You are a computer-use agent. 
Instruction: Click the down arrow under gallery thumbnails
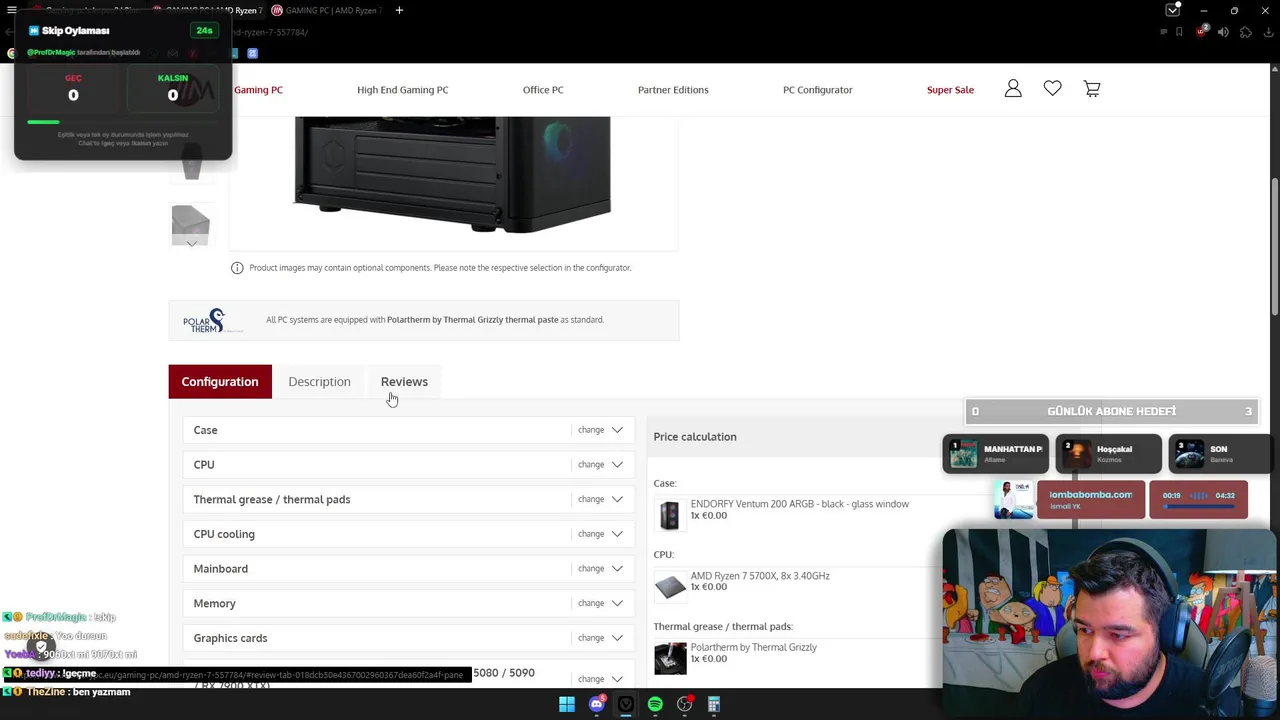tap(190, 244)
